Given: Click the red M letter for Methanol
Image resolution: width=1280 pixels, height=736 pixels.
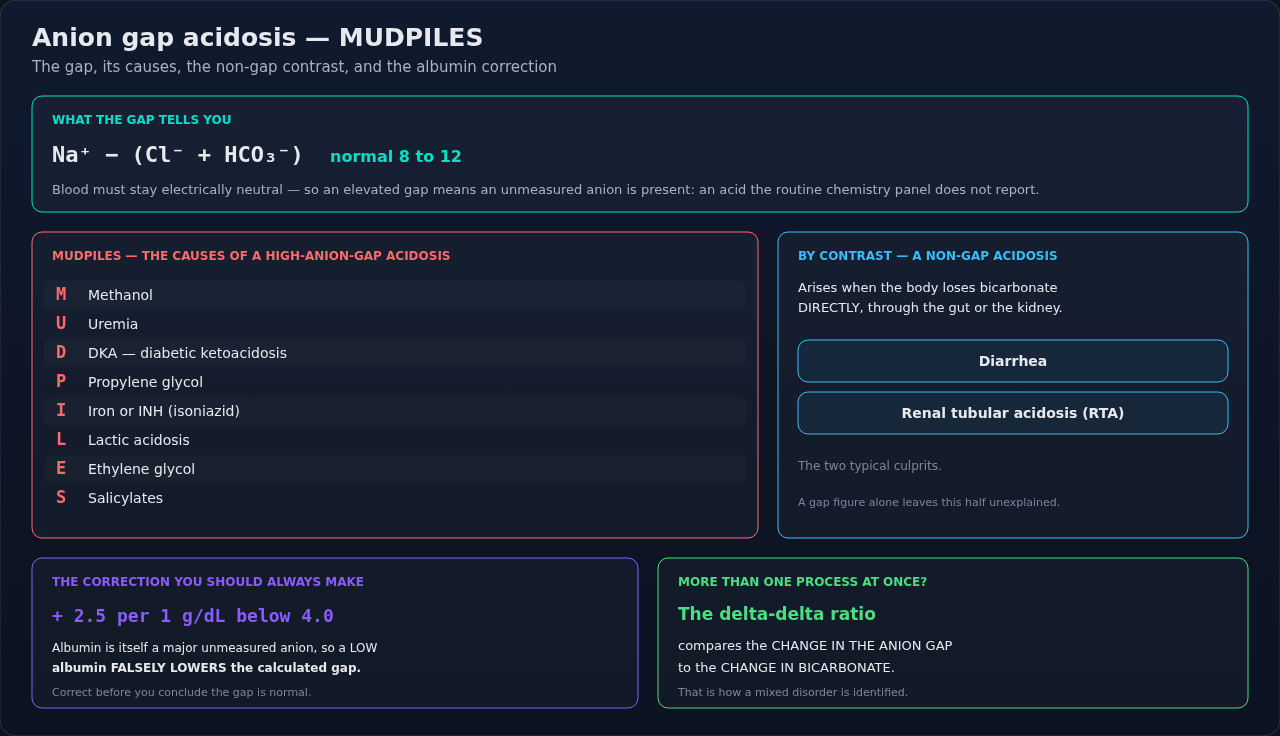Looking at the screenshot, I should (x=61, y=295).
